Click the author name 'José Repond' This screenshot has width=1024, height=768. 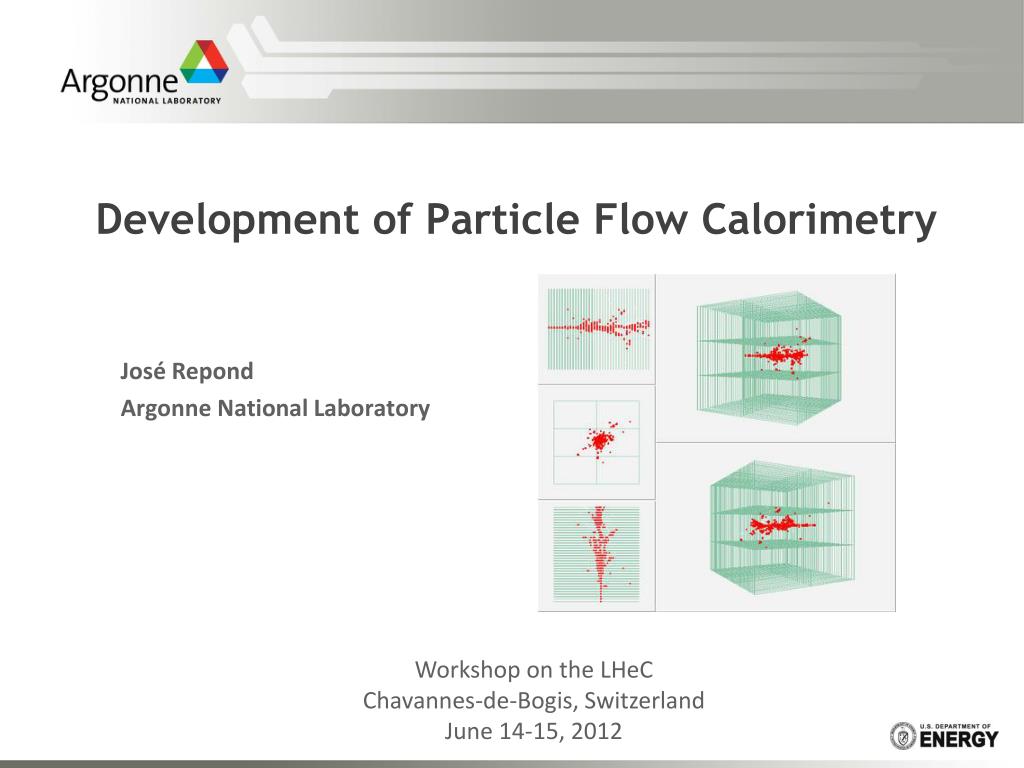pos(187,371)
